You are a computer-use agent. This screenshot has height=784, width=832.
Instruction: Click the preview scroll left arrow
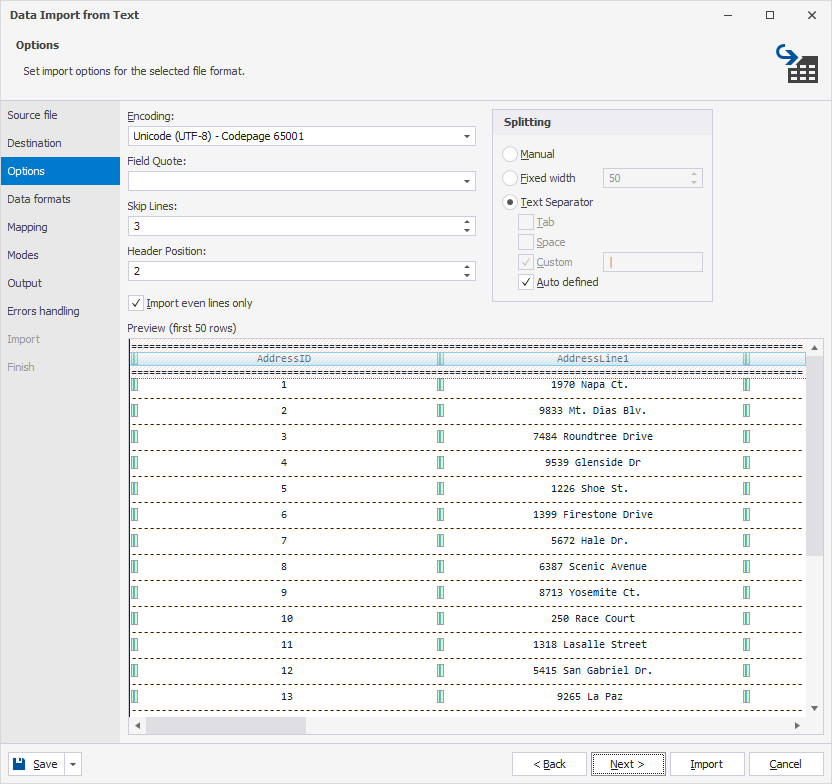click(137, 726)
